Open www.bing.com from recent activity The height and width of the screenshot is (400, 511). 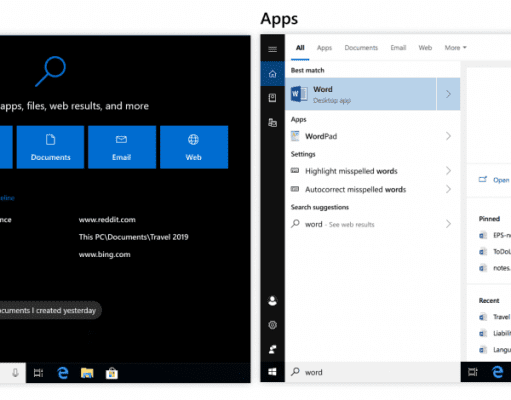tap(104, 254)
